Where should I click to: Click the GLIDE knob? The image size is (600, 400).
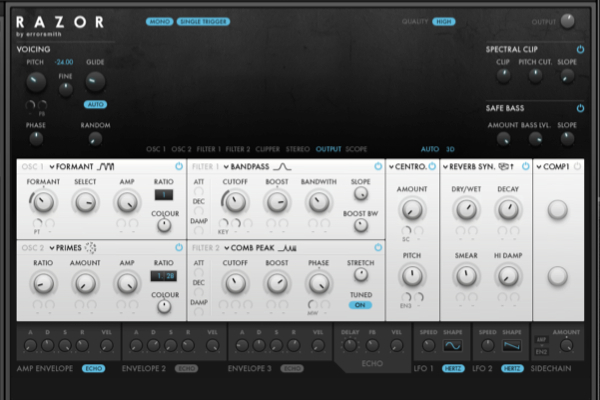click(x=95, y=82)
